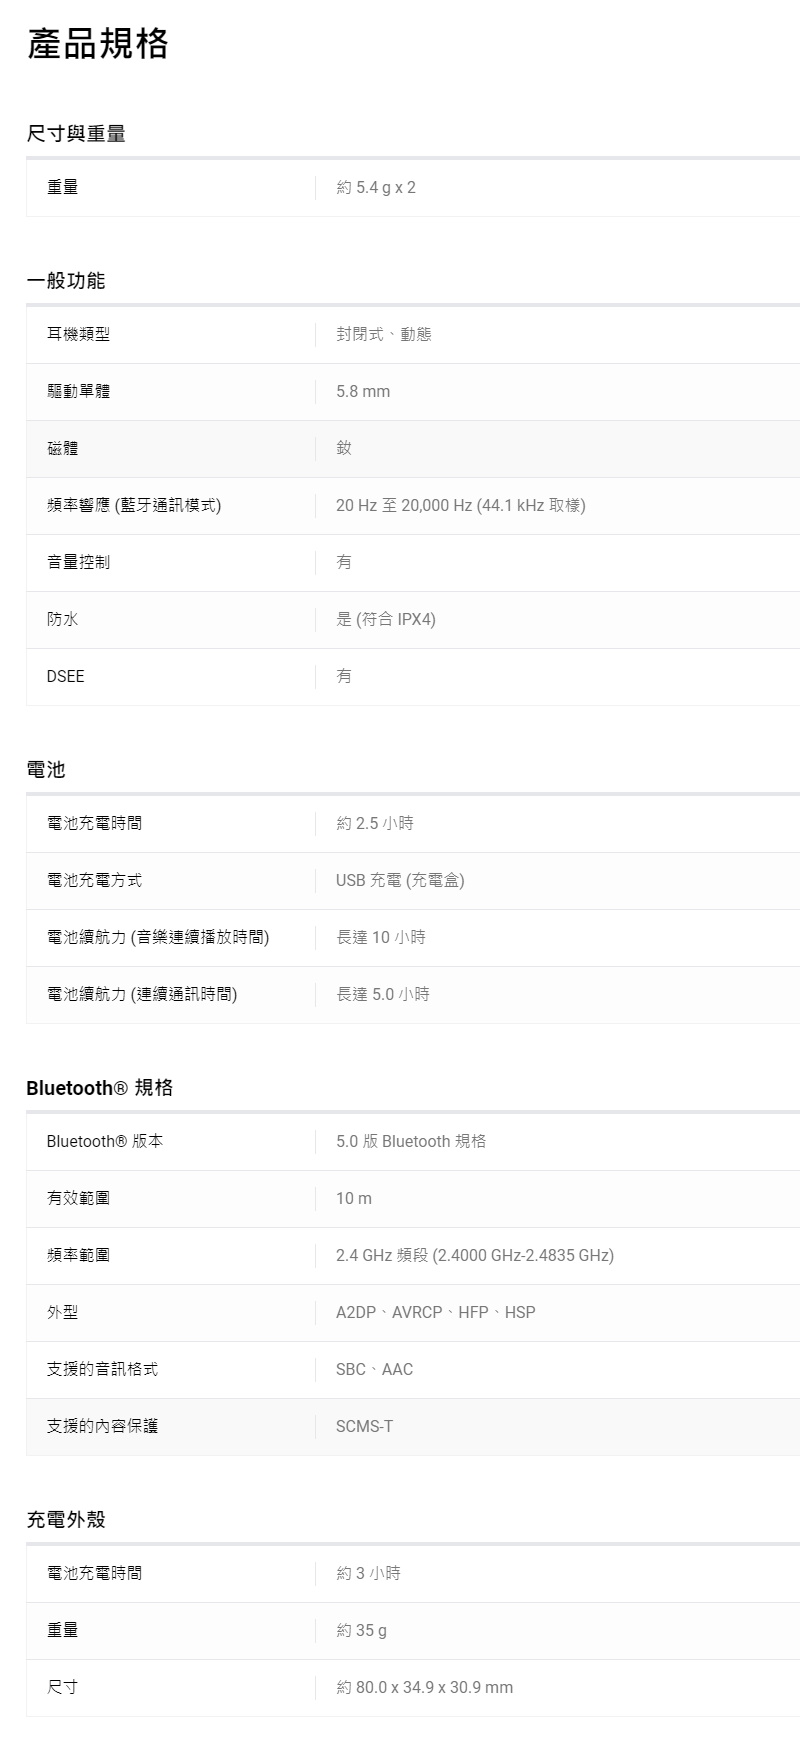Viewport: 800px width, 1740px height.
Task: Click the 是 (符合 IPX4) value
Action: point(386,619)
